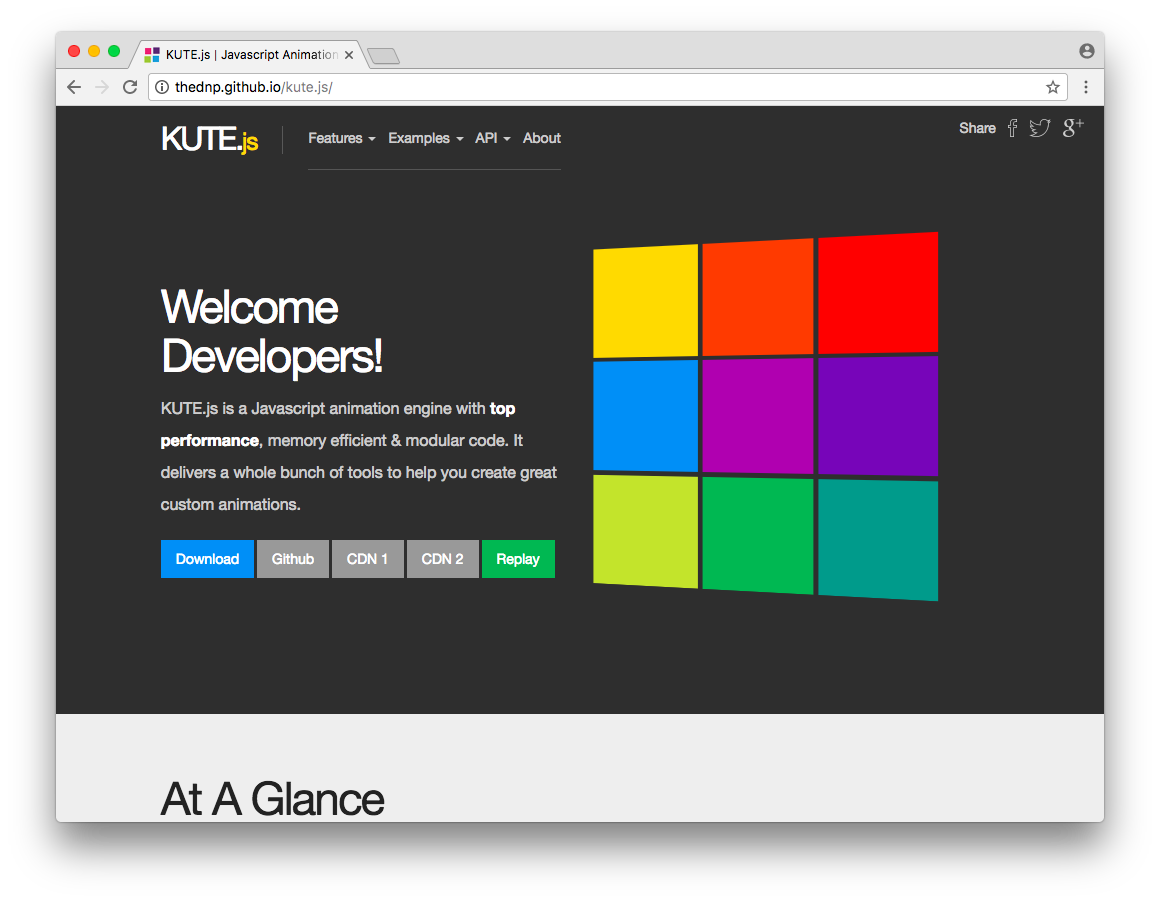Click the CDN 2 button
The width and height of the screenshot is (1160, 902).
[x=442, y=559]
